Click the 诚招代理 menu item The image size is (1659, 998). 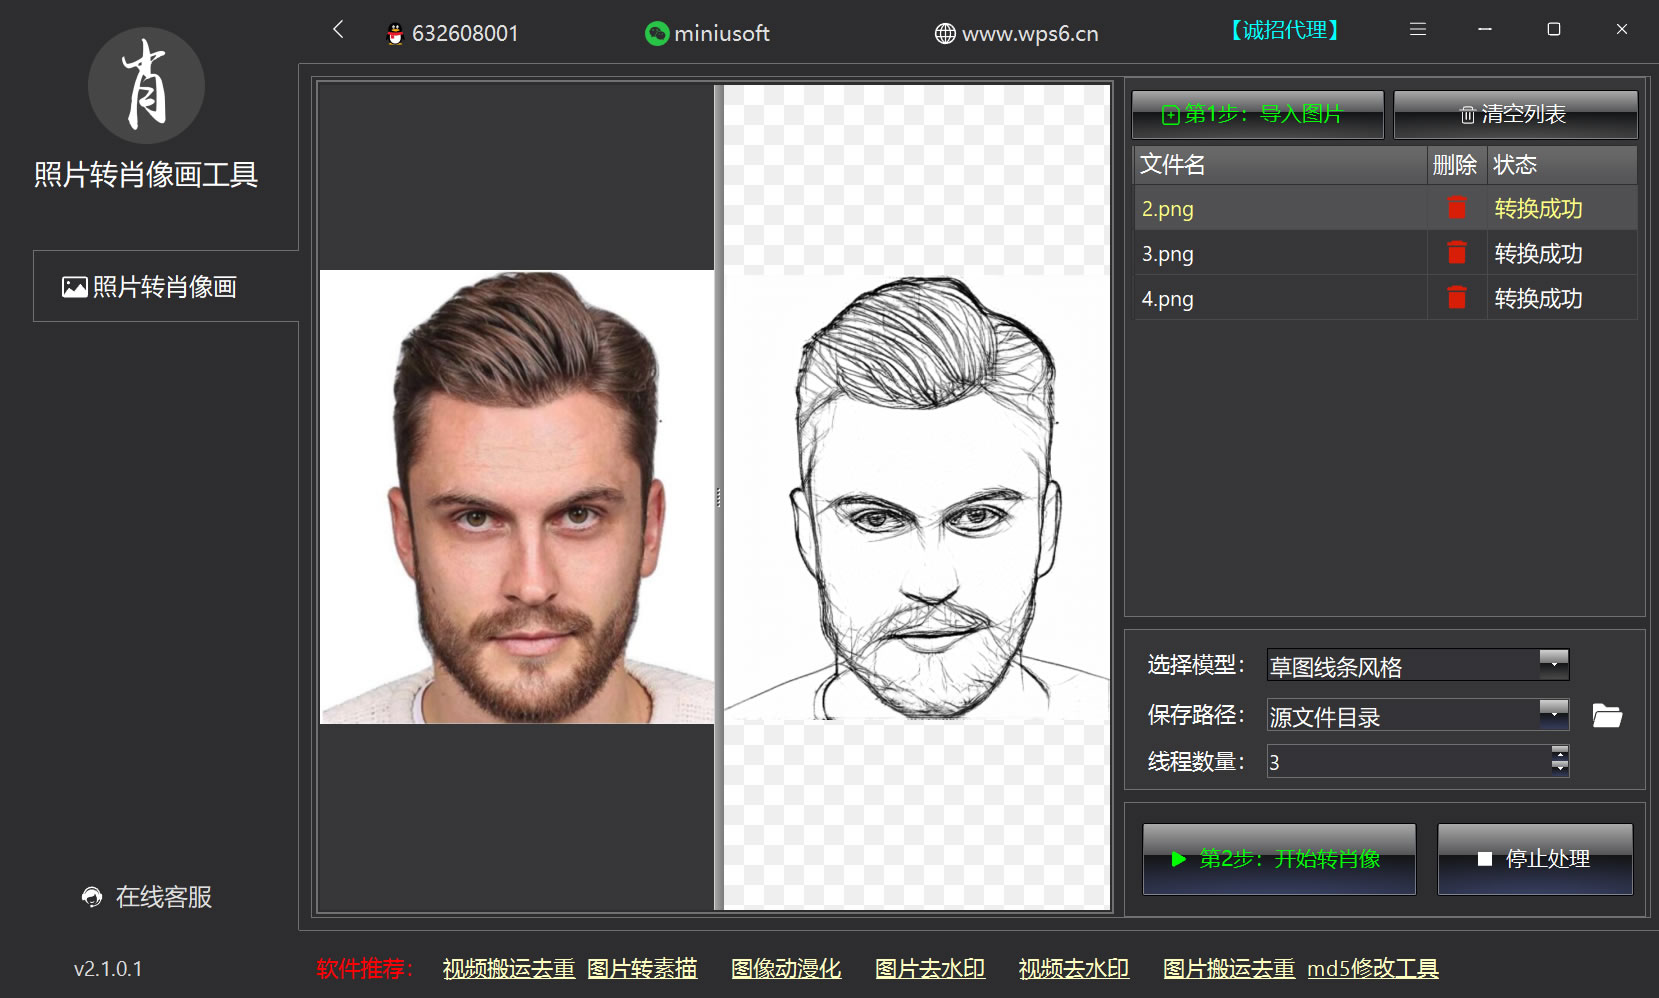point(1284,31)
